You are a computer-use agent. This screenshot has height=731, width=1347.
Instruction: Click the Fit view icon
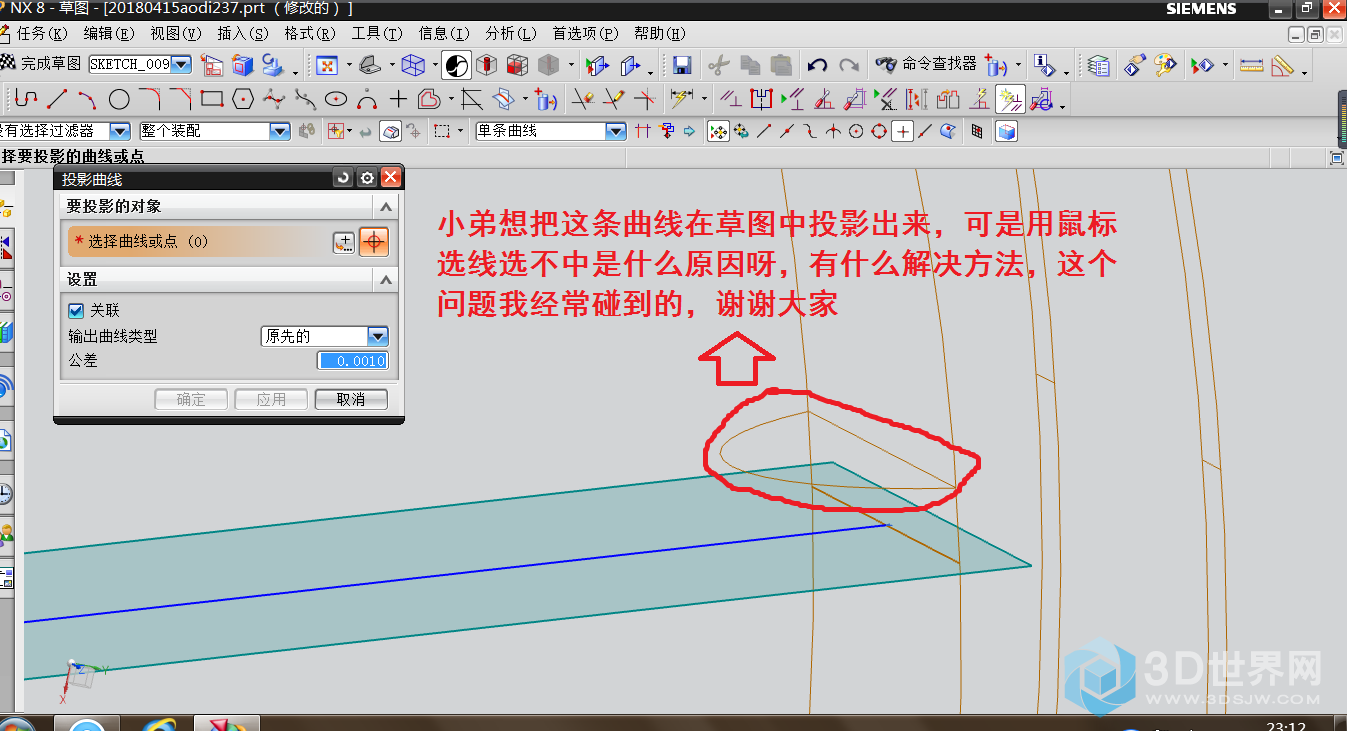[x=327, y=65]
